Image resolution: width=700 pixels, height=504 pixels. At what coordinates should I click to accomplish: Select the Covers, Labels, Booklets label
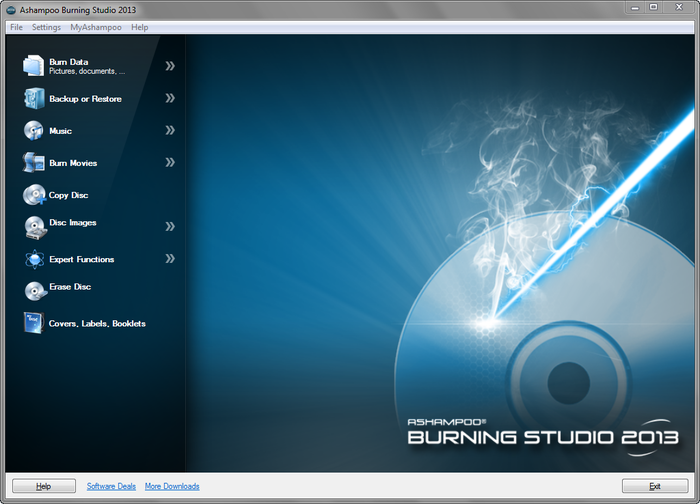pos(97,324)
